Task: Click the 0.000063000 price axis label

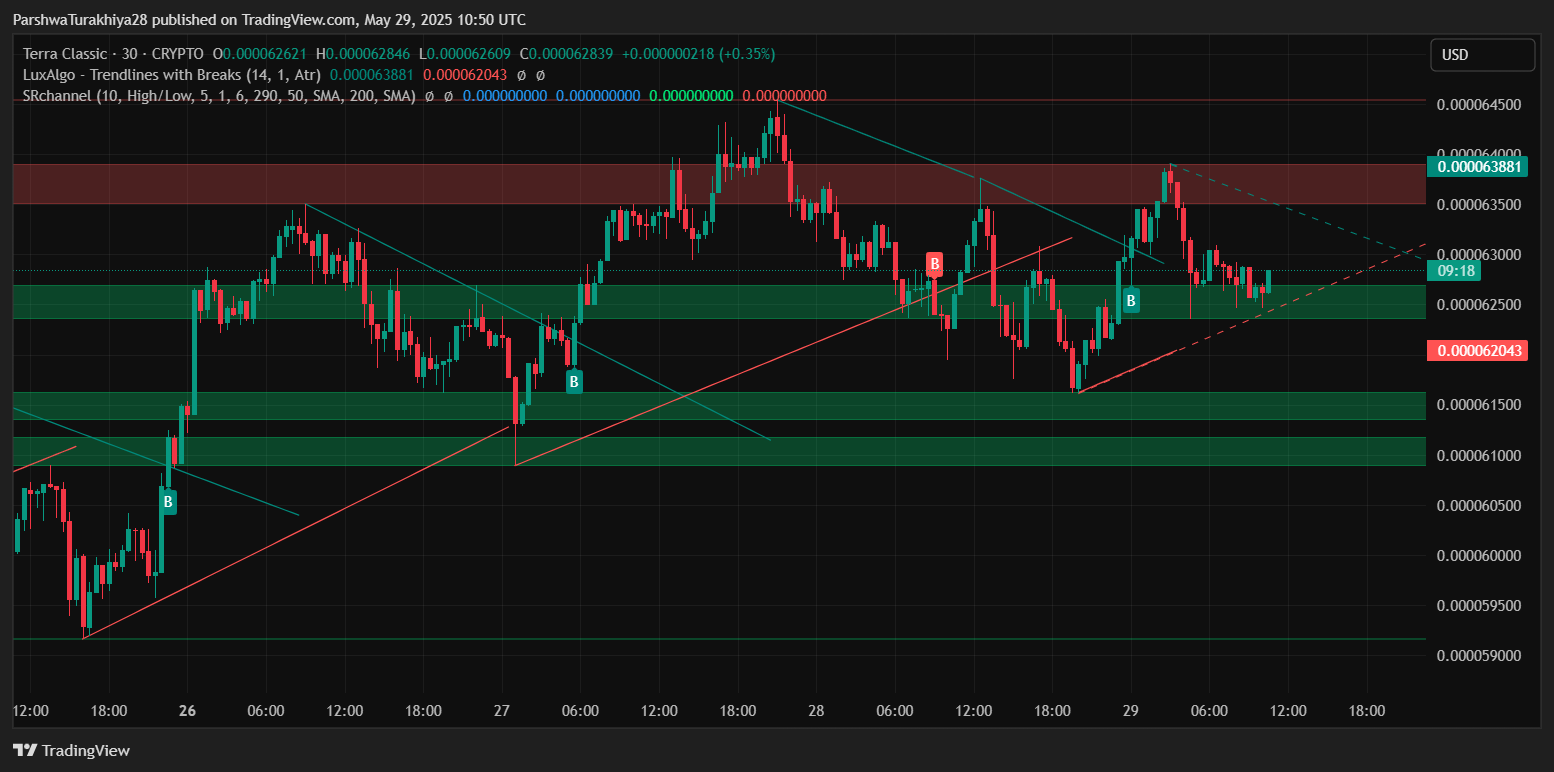Action: (x=1478, y=254)
